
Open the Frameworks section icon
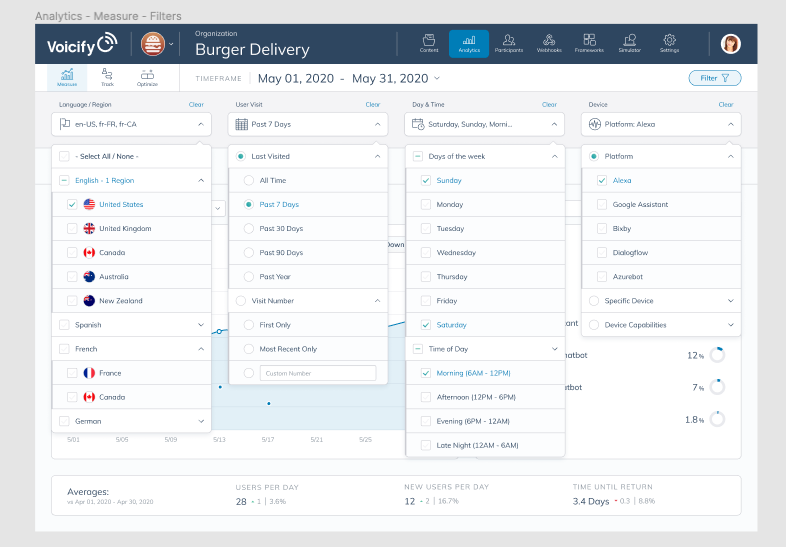(x=589, y=43)
